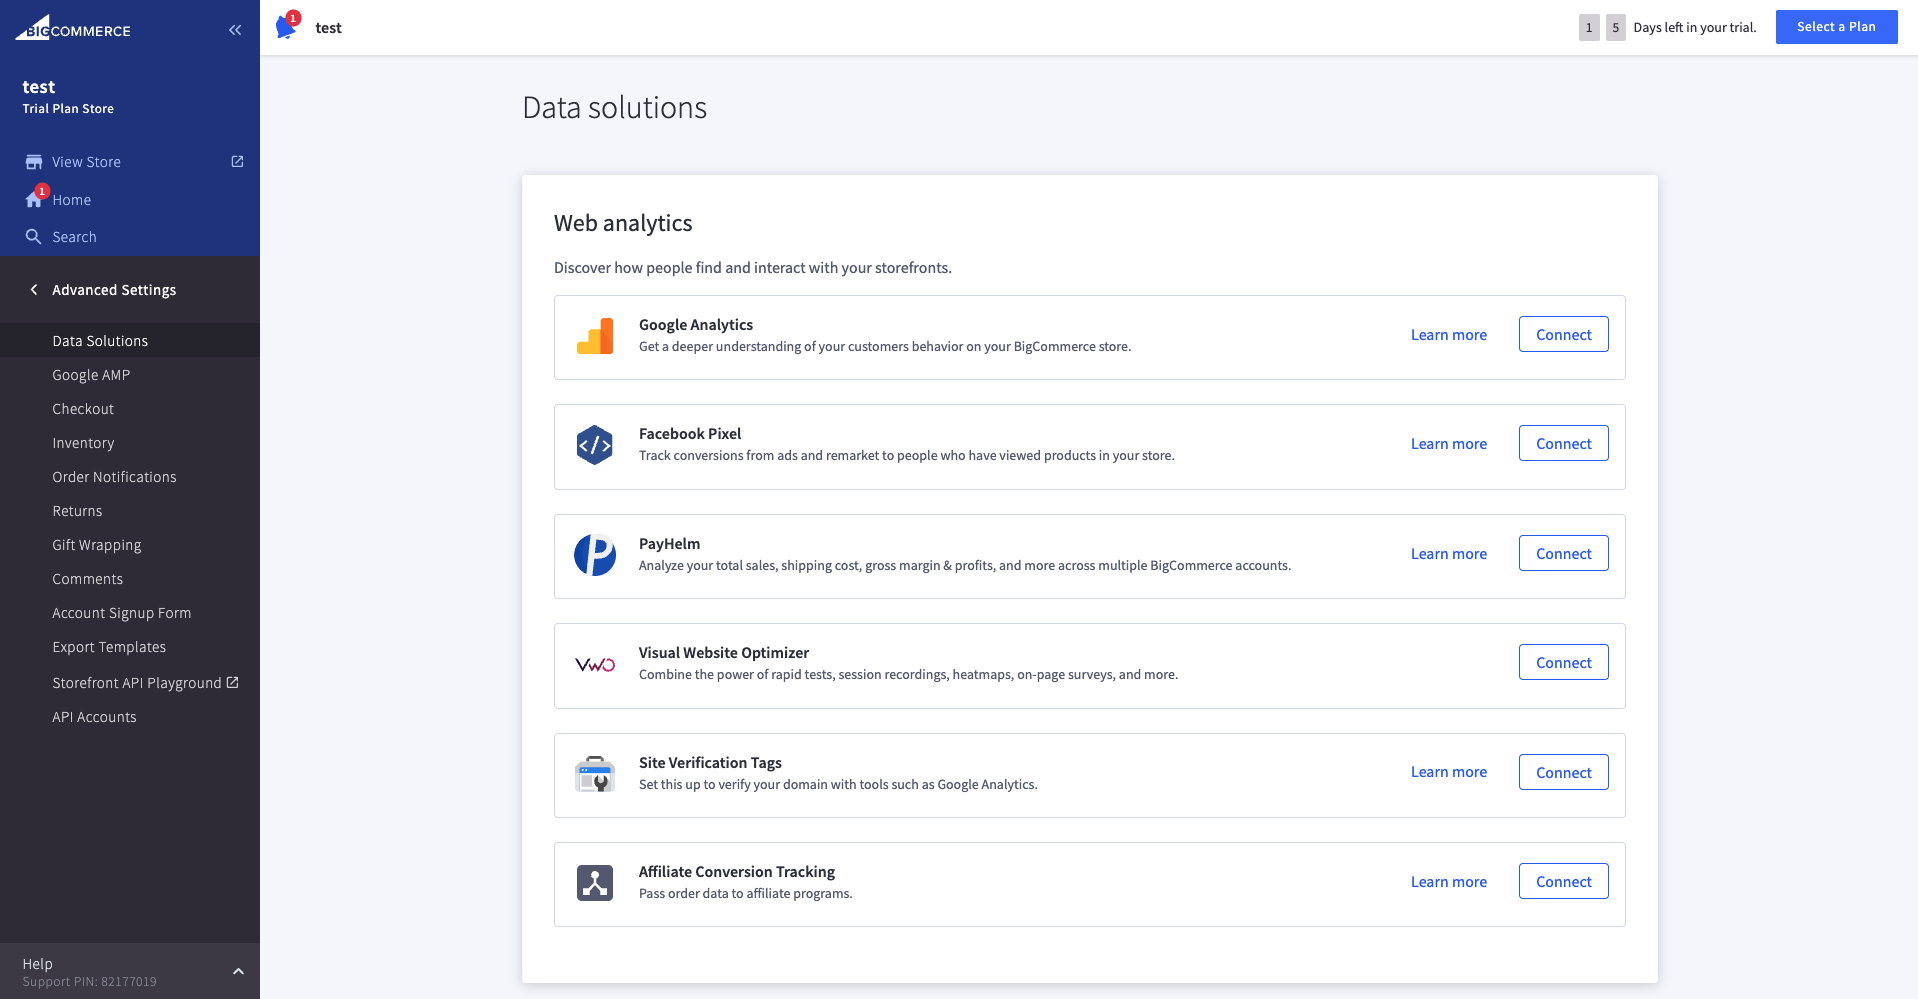Connect Google Analytics

1563,335
